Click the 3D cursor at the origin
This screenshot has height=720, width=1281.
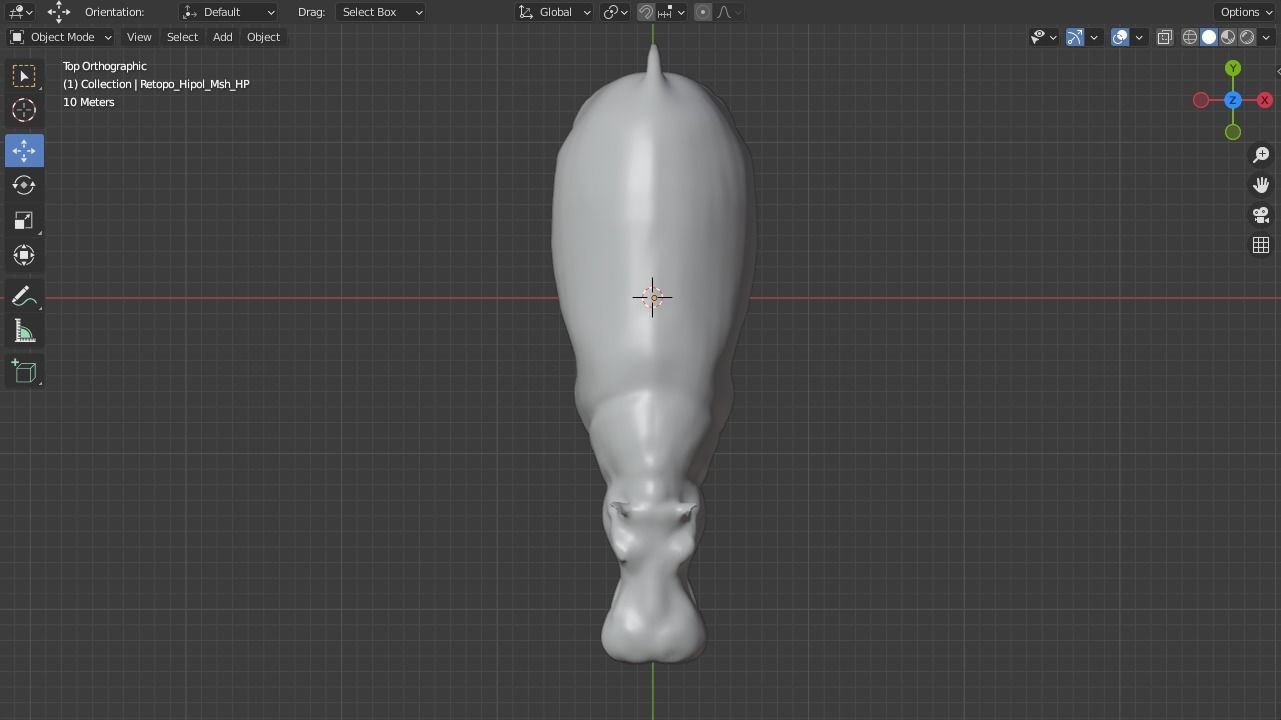[x=653, y=297]
